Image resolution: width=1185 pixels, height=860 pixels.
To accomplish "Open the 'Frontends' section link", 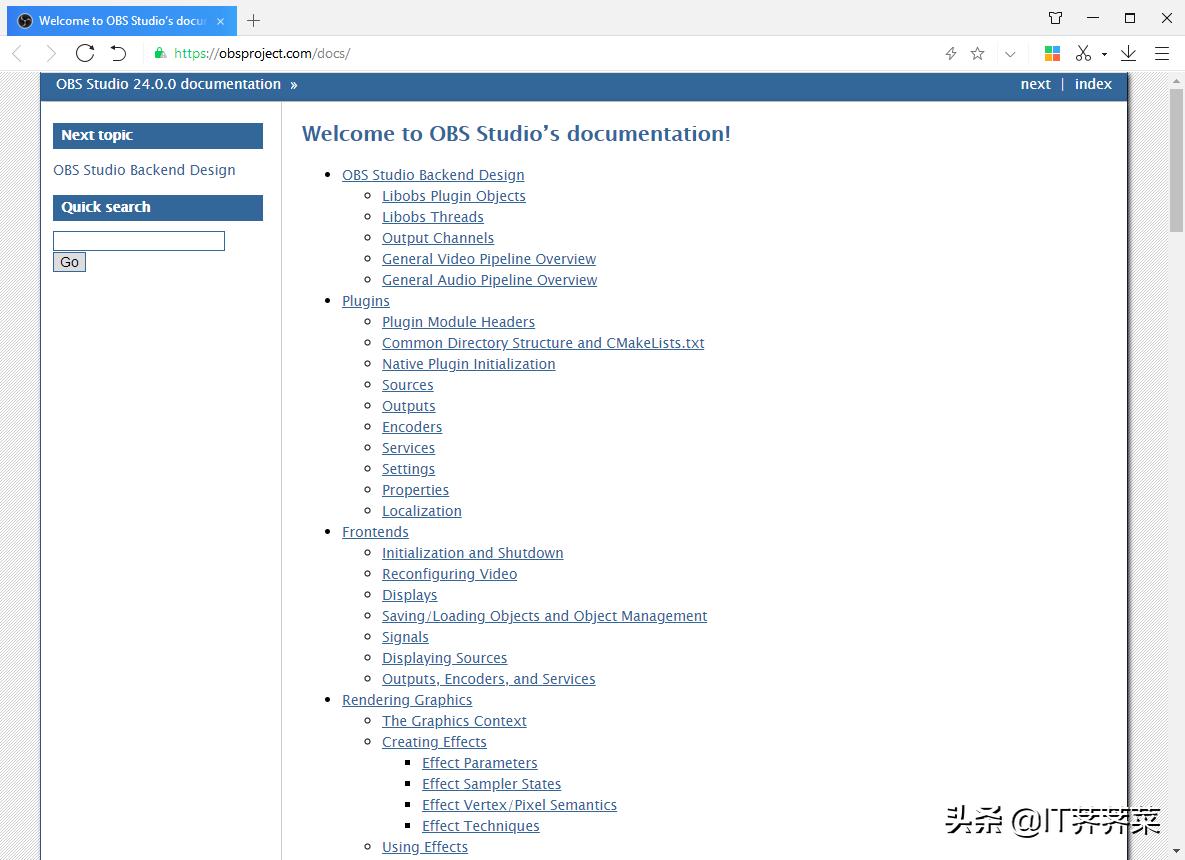I will point(375,532).
